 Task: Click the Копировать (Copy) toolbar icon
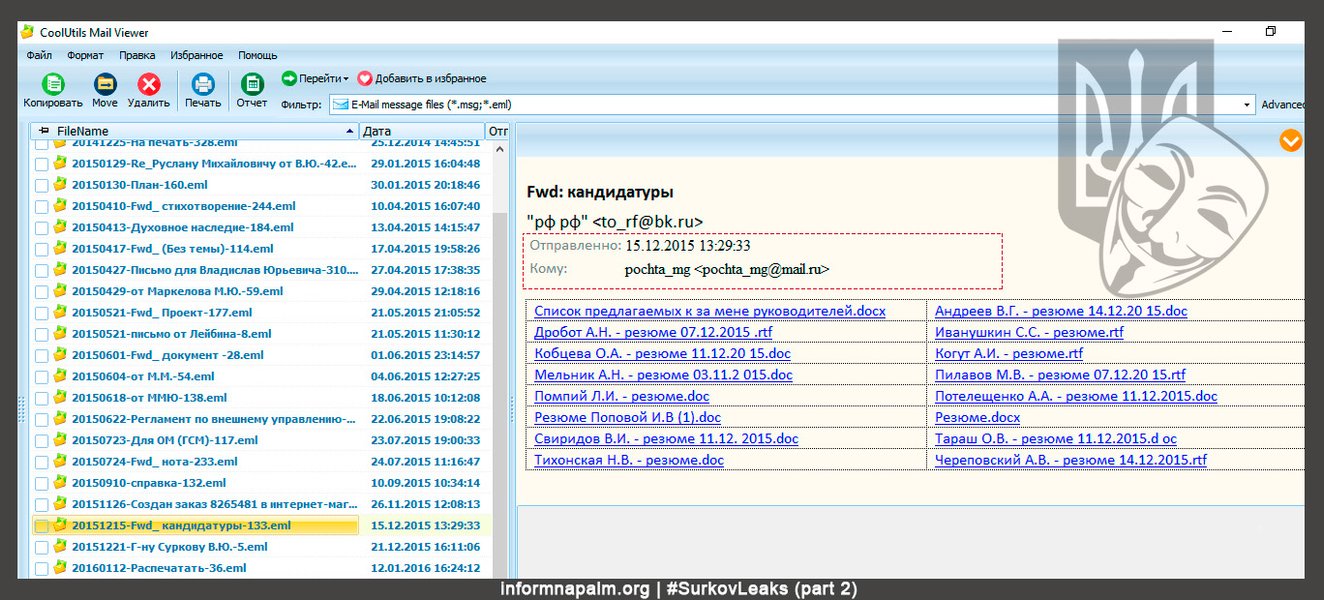coord(53,85)
